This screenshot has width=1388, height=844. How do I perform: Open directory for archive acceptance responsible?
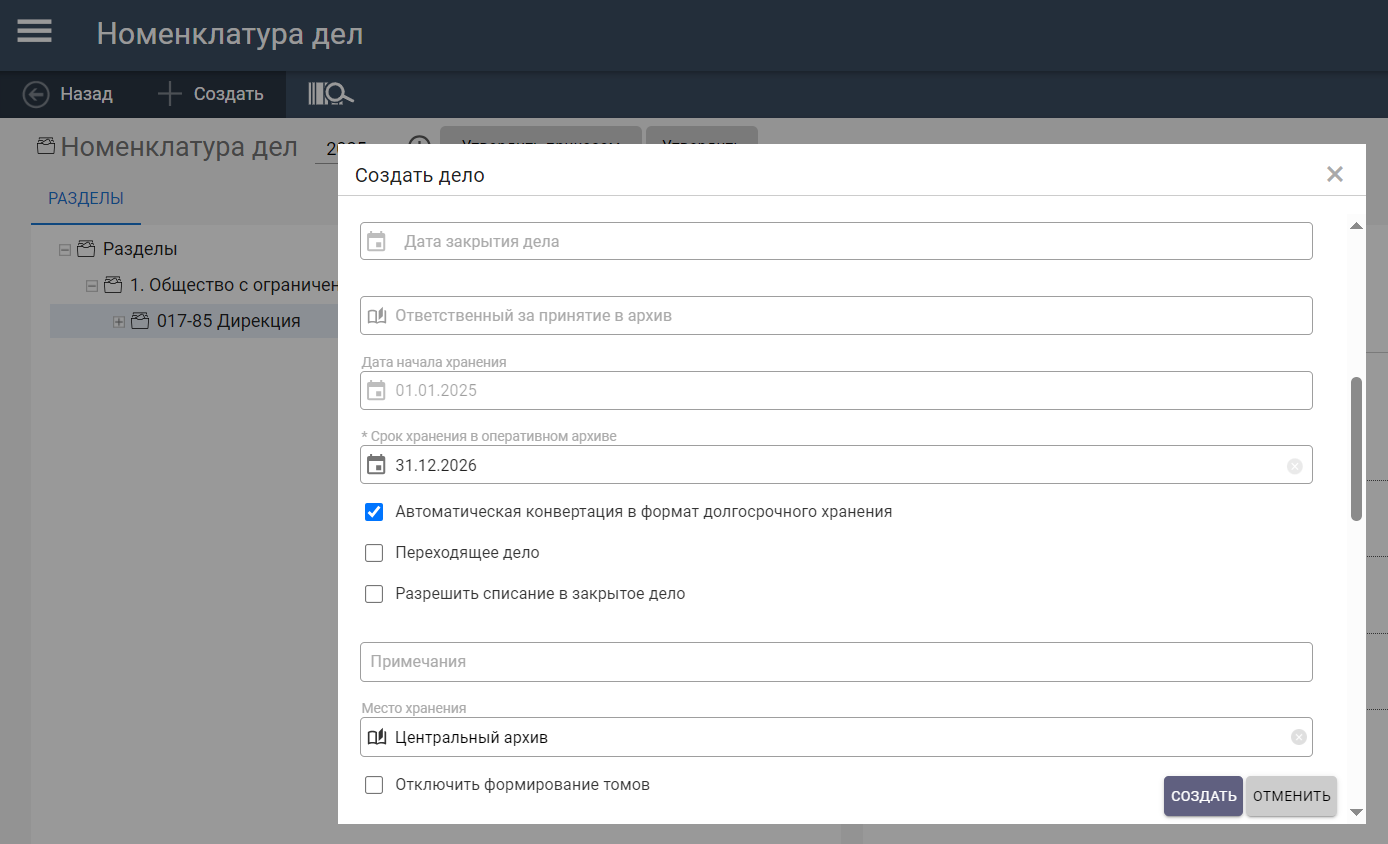click(377, 316)
